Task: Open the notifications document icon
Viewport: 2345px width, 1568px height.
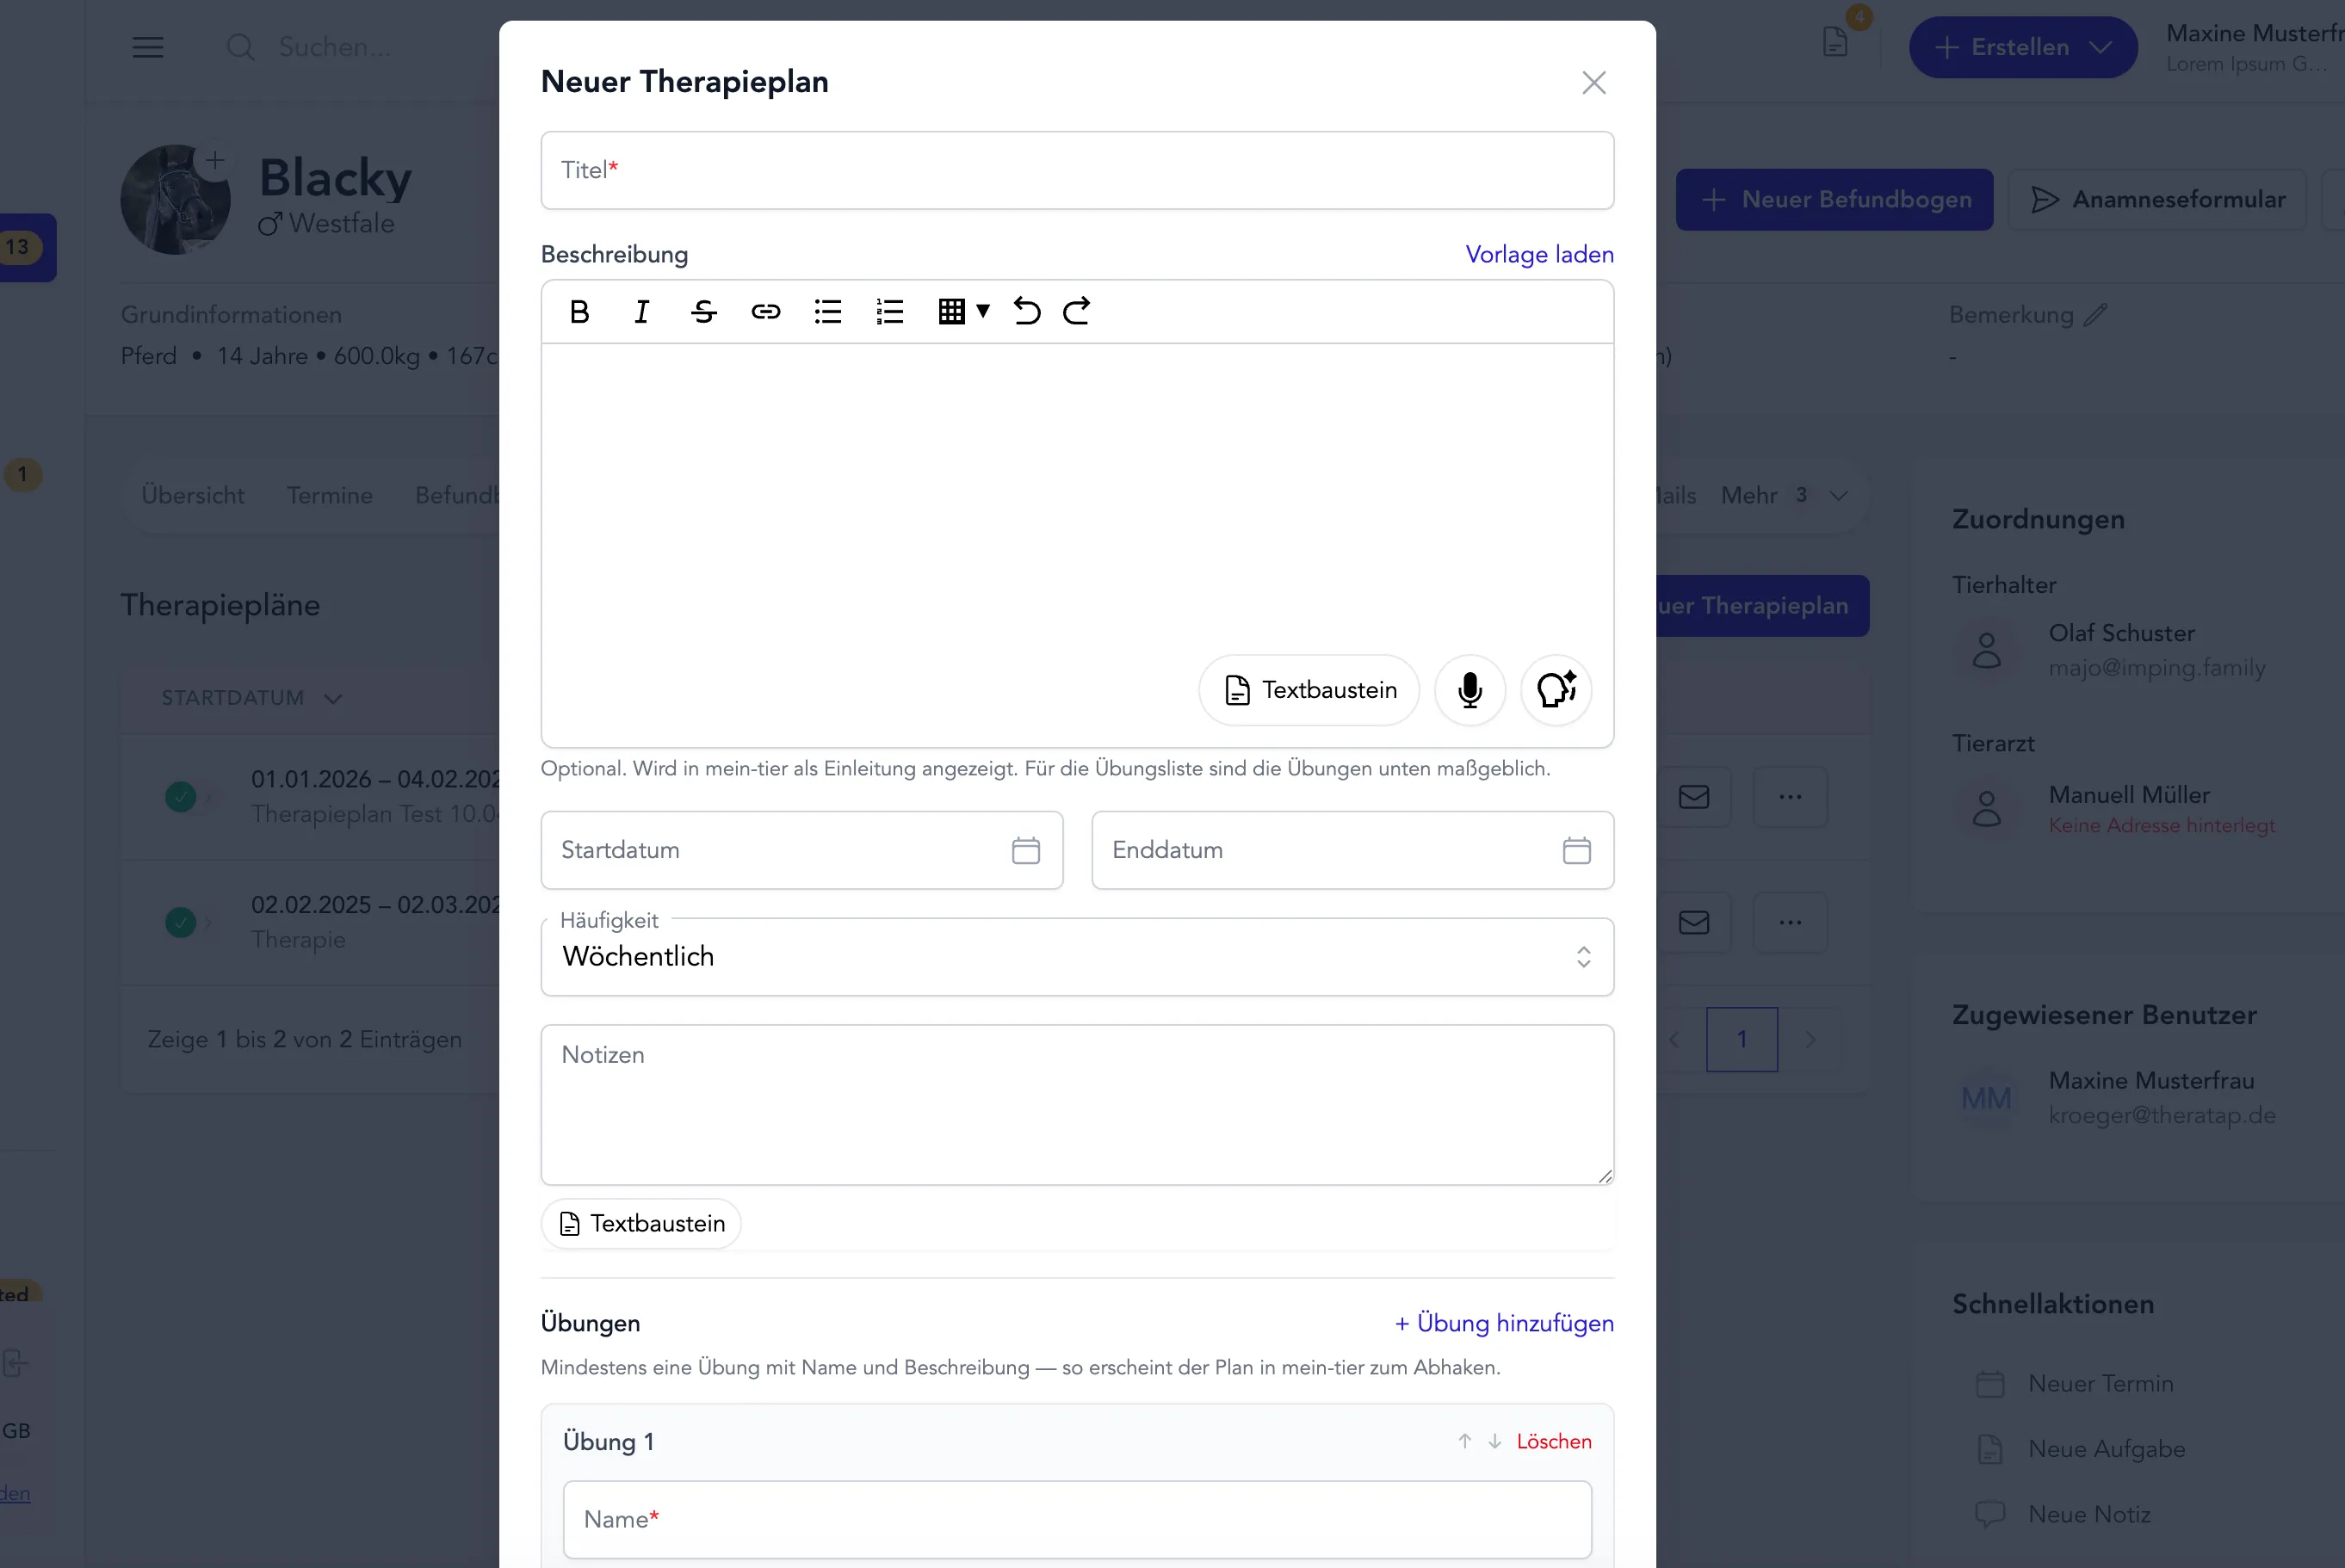Action: [x=1835, y=42]
